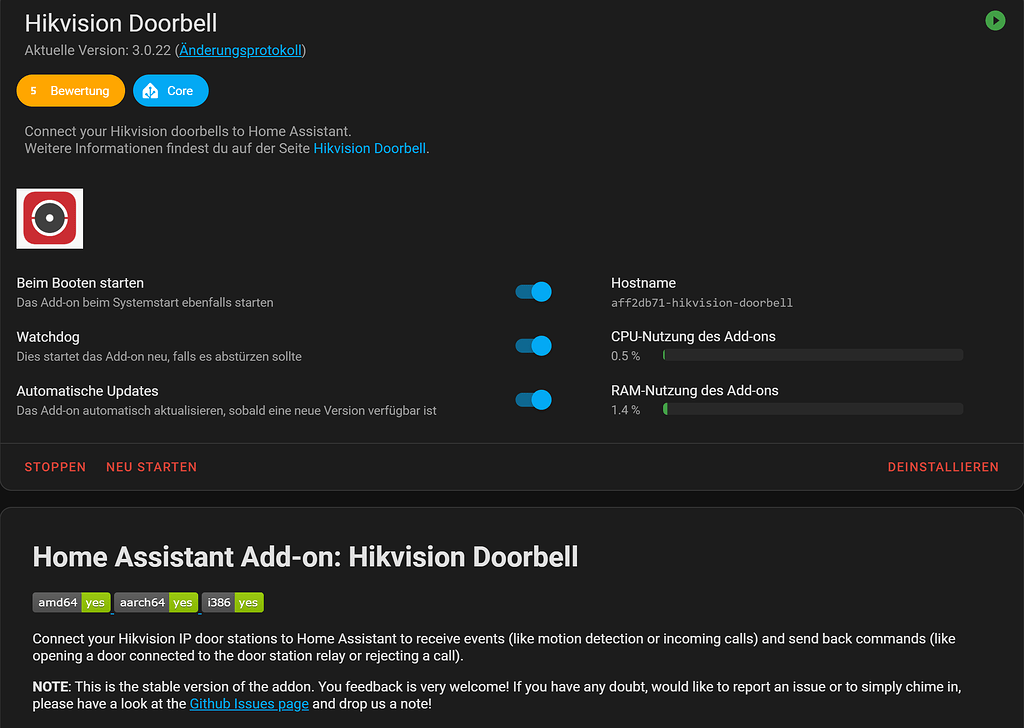Click the amd64 architecture badge

(71, 602)
